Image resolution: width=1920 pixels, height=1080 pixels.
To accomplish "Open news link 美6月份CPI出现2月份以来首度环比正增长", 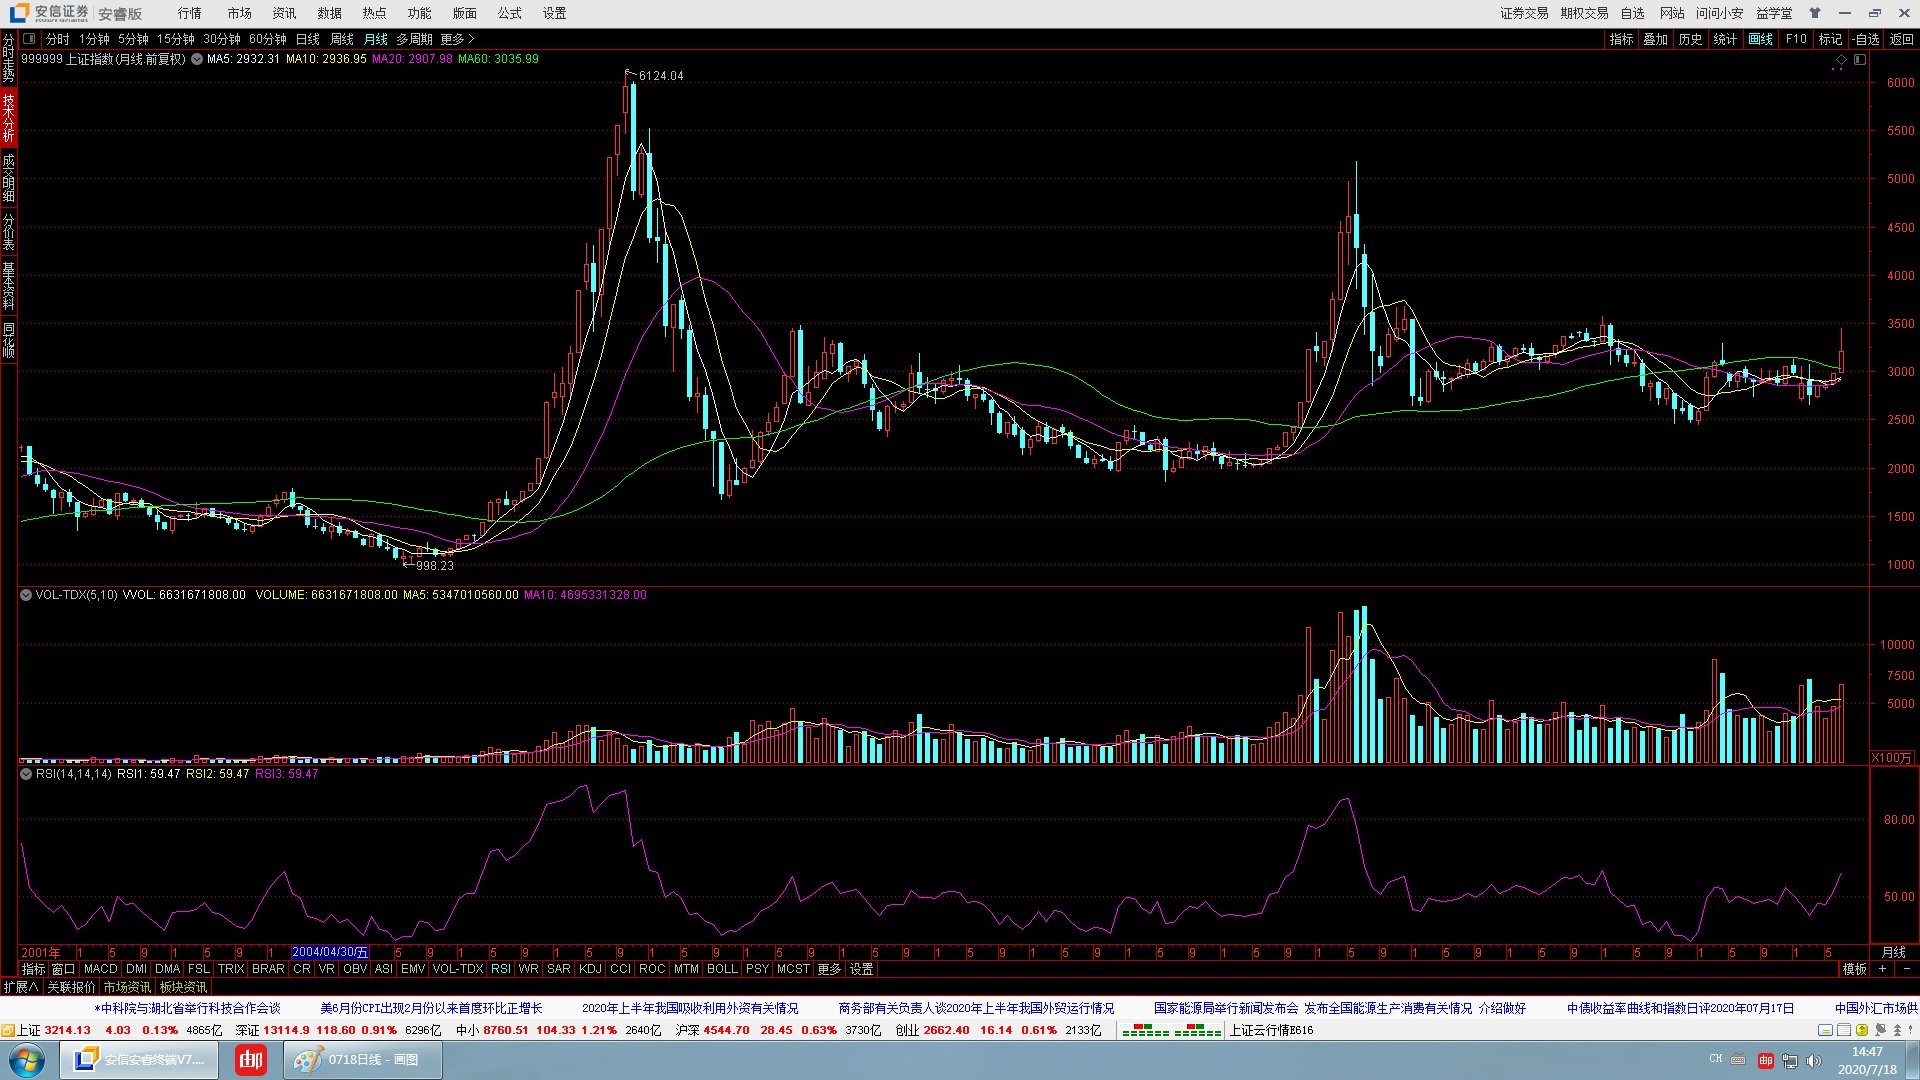I will coord(431,1008).
